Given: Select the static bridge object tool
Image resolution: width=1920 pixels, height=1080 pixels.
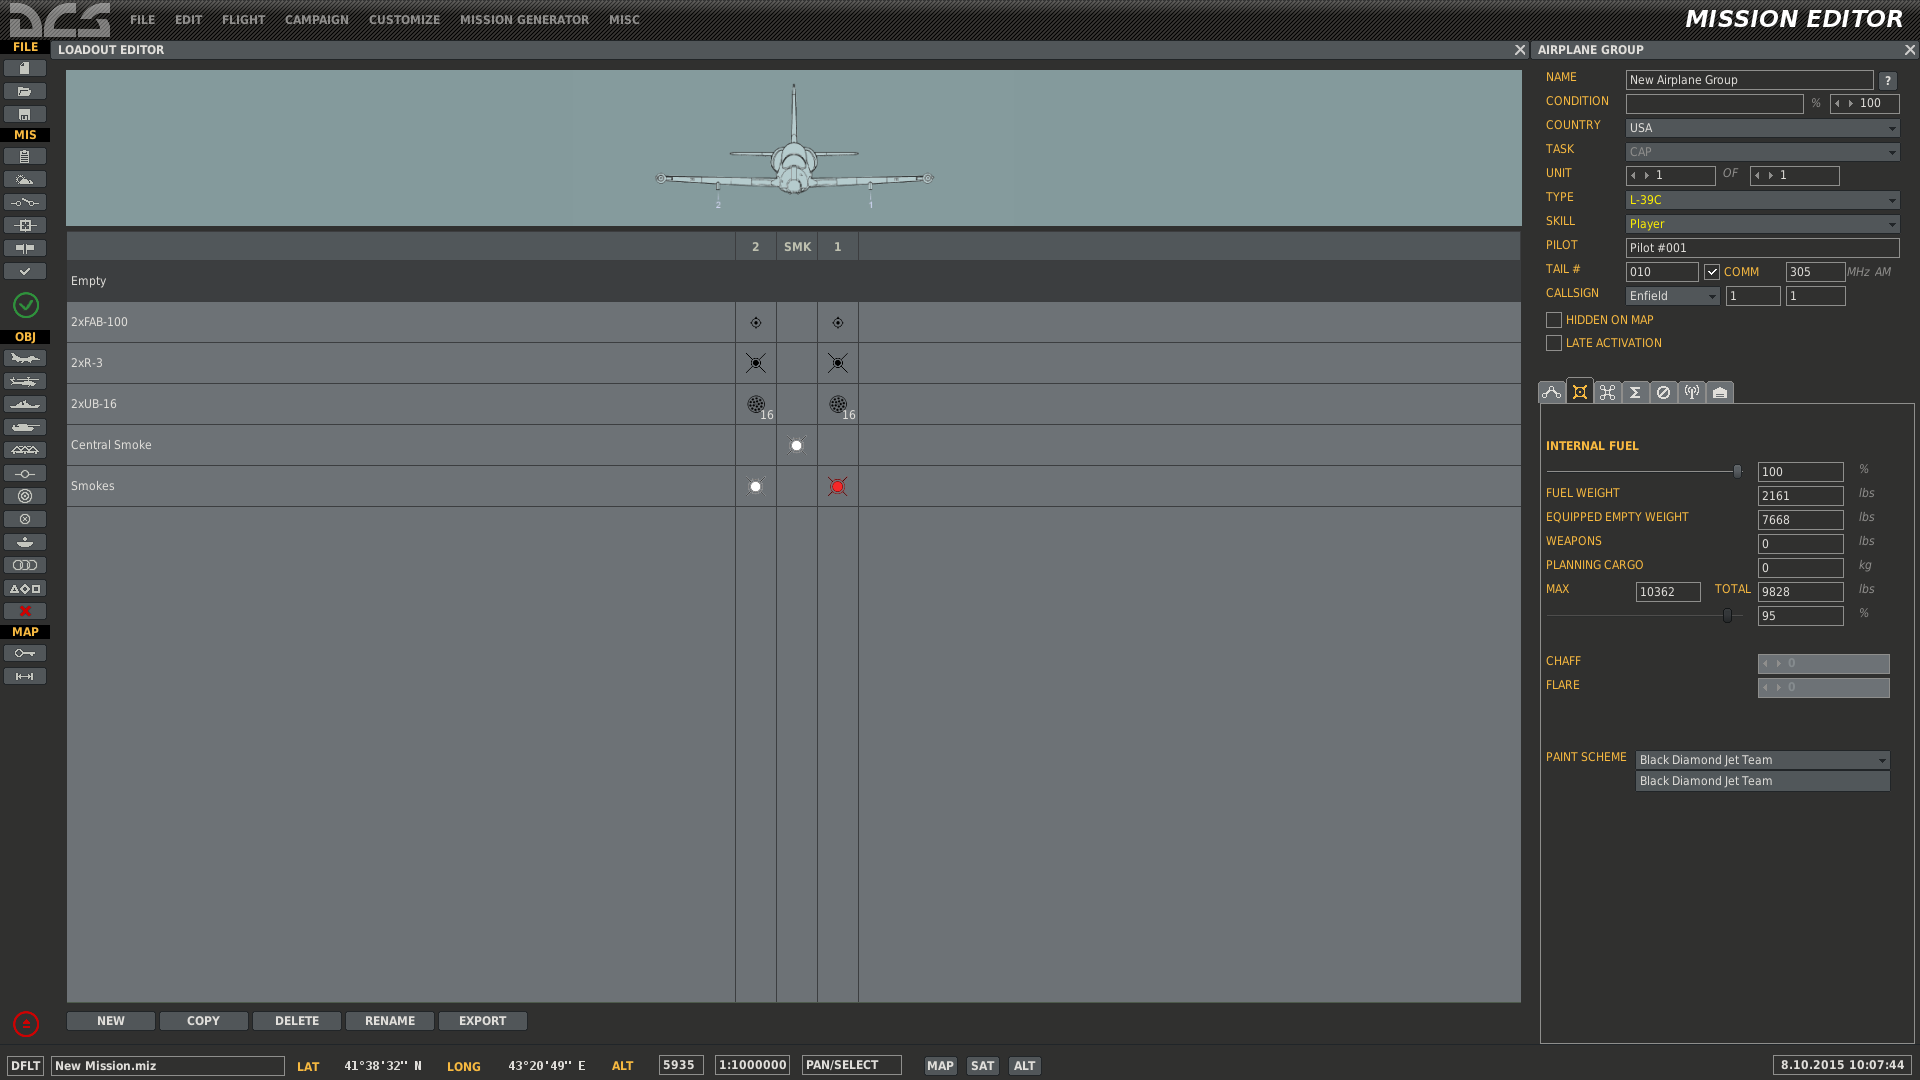Looking at the screenshot, I should [25, 450].
